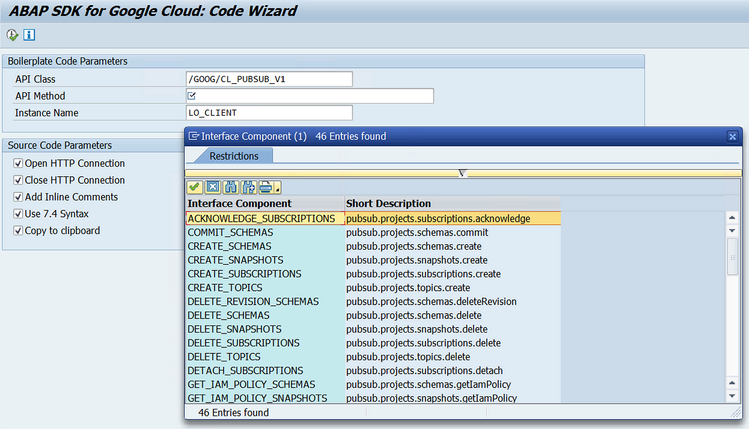
Task: Open the print options arrow beside printer
Action: click(278, 190)
